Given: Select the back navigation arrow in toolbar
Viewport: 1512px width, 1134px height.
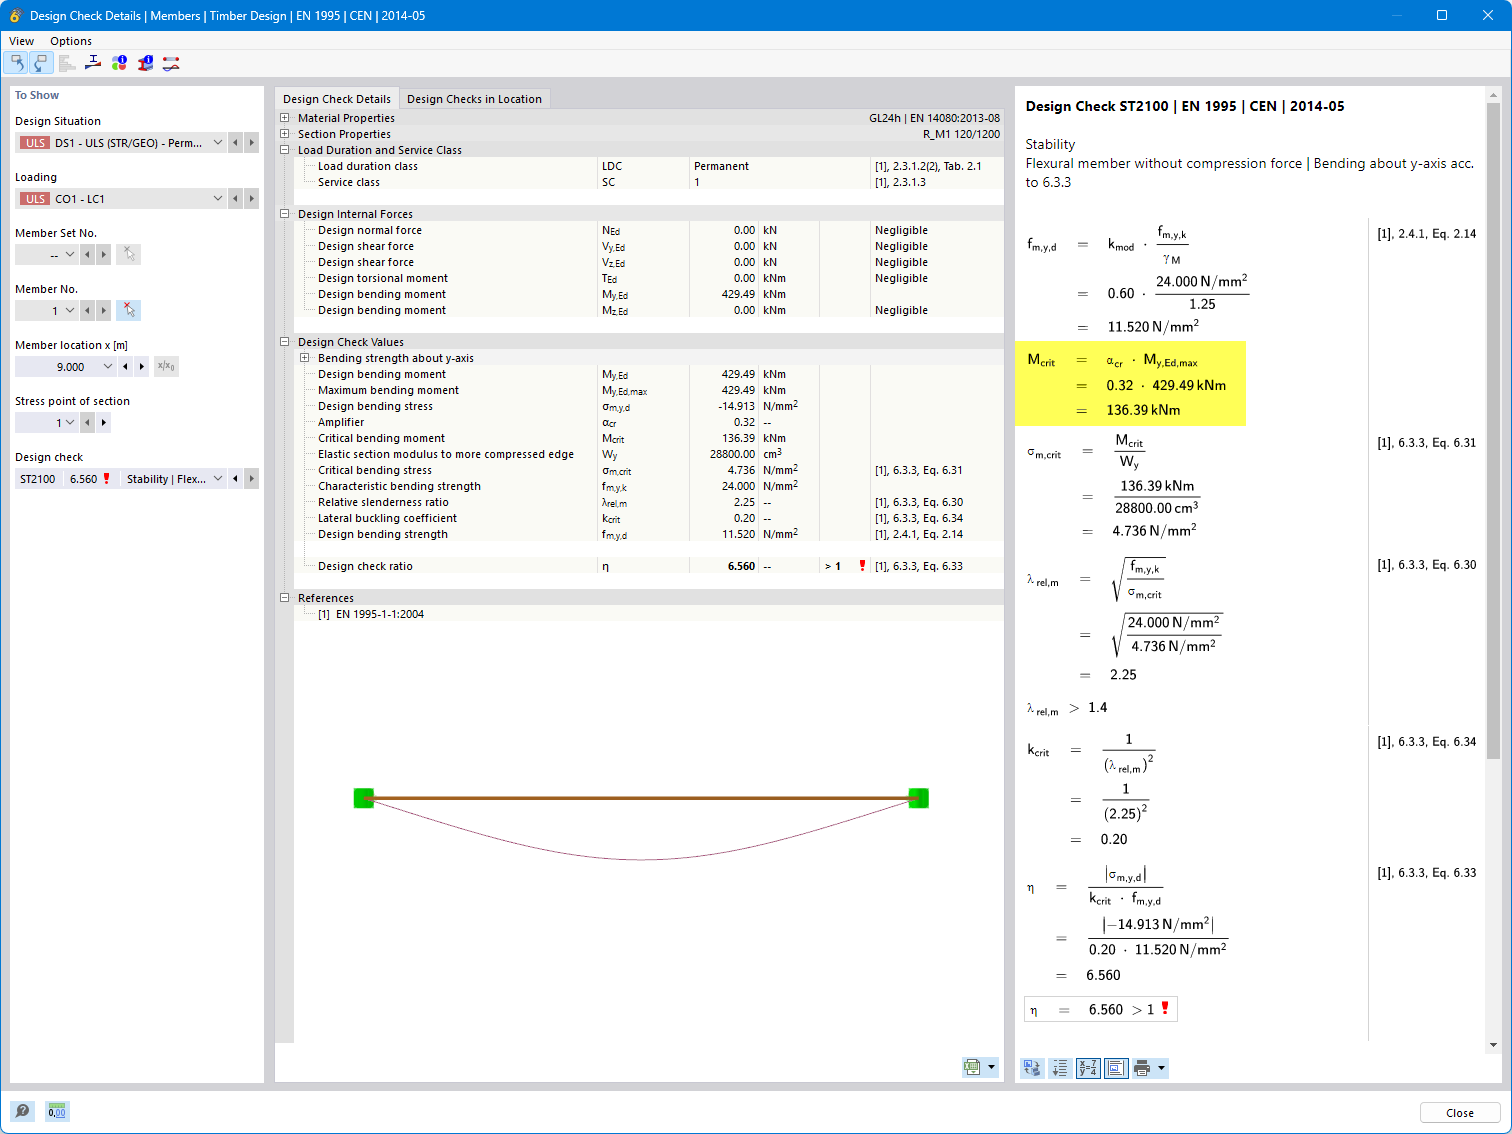Looking at the screenshot, I should click(x=16, y=62).
